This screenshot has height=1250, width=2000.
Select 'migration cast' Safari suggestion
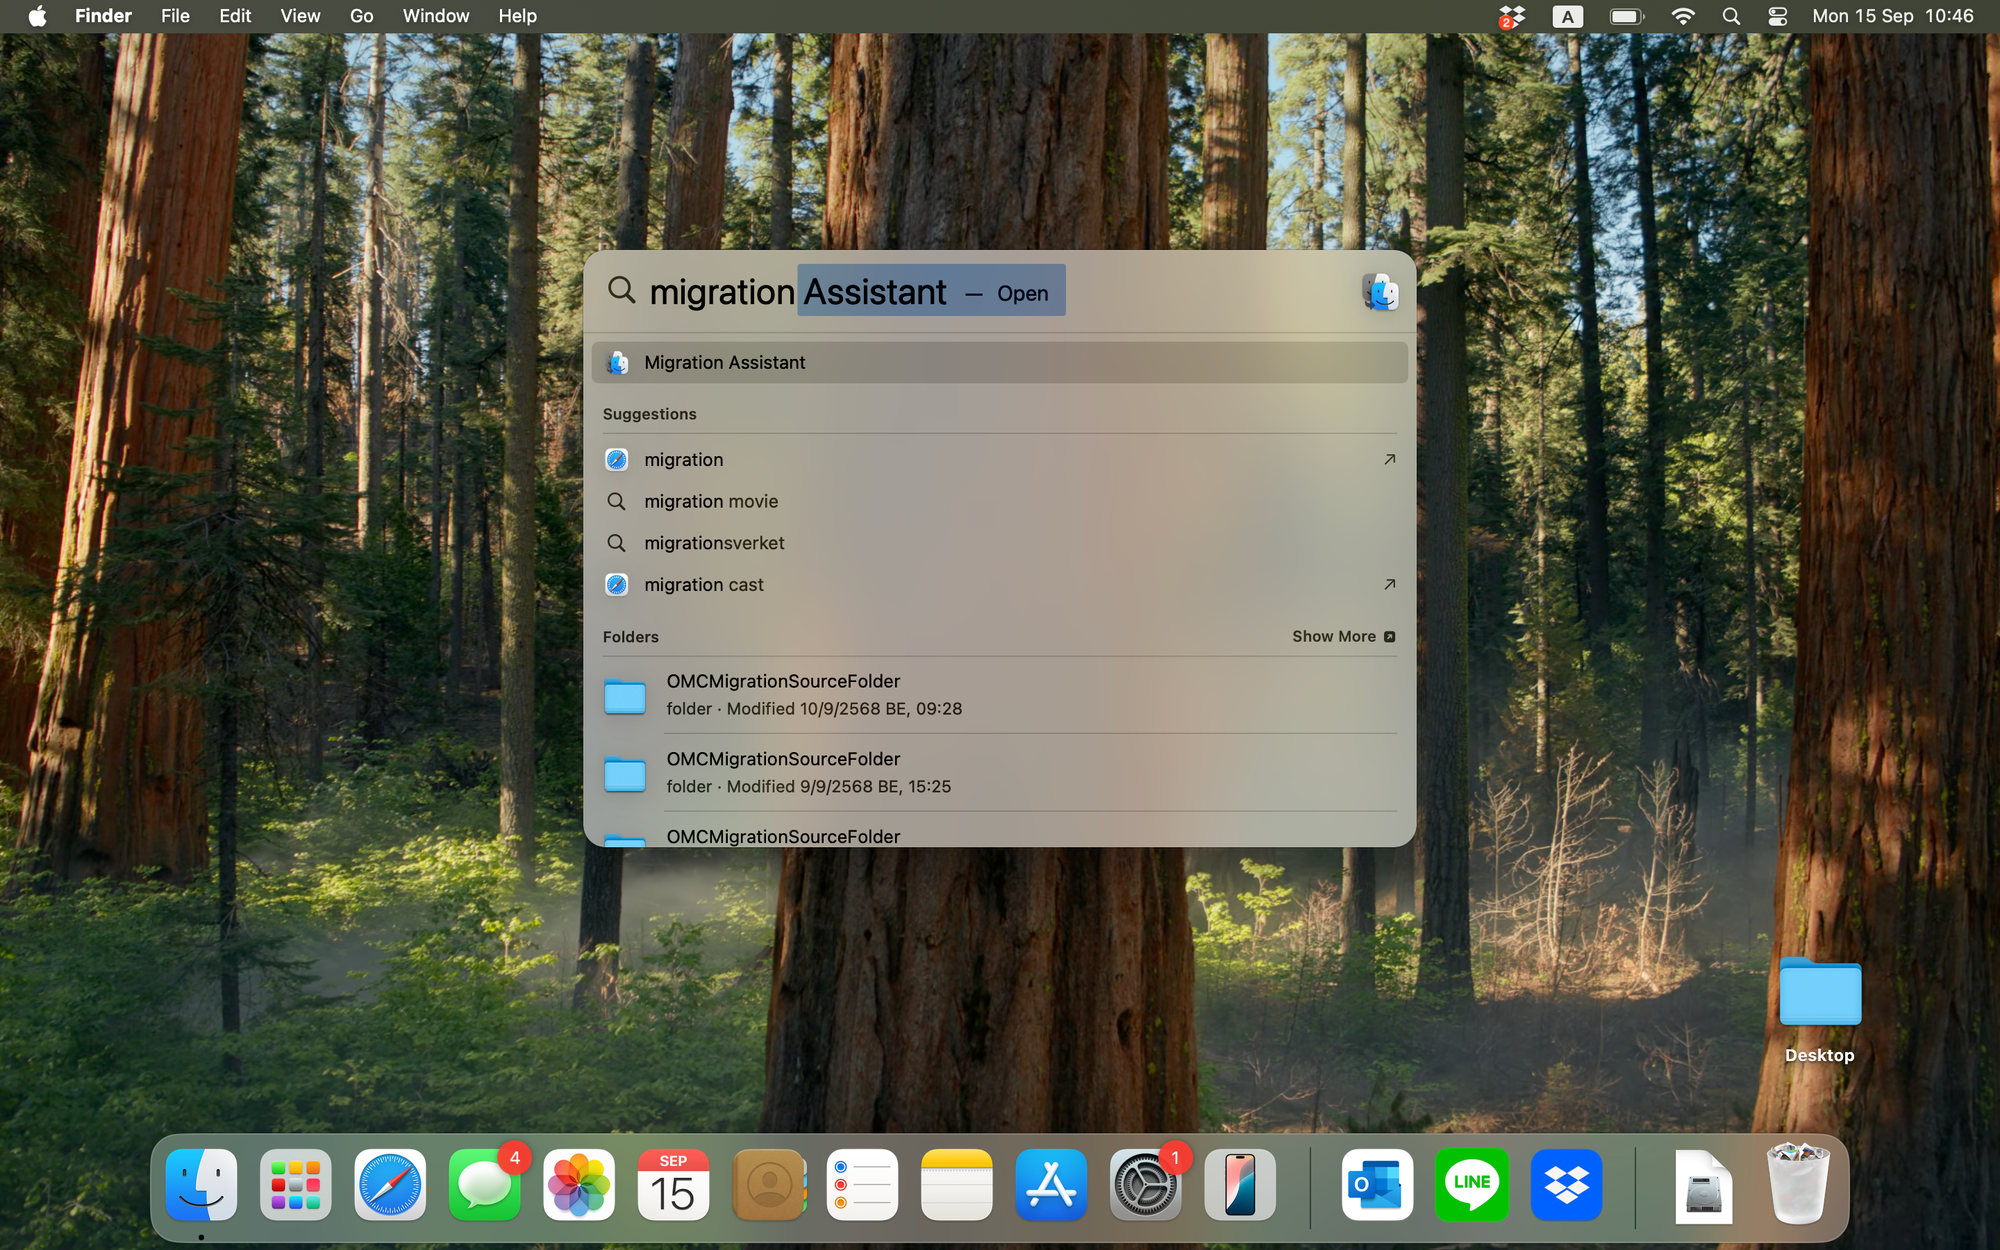coord(999,585)
